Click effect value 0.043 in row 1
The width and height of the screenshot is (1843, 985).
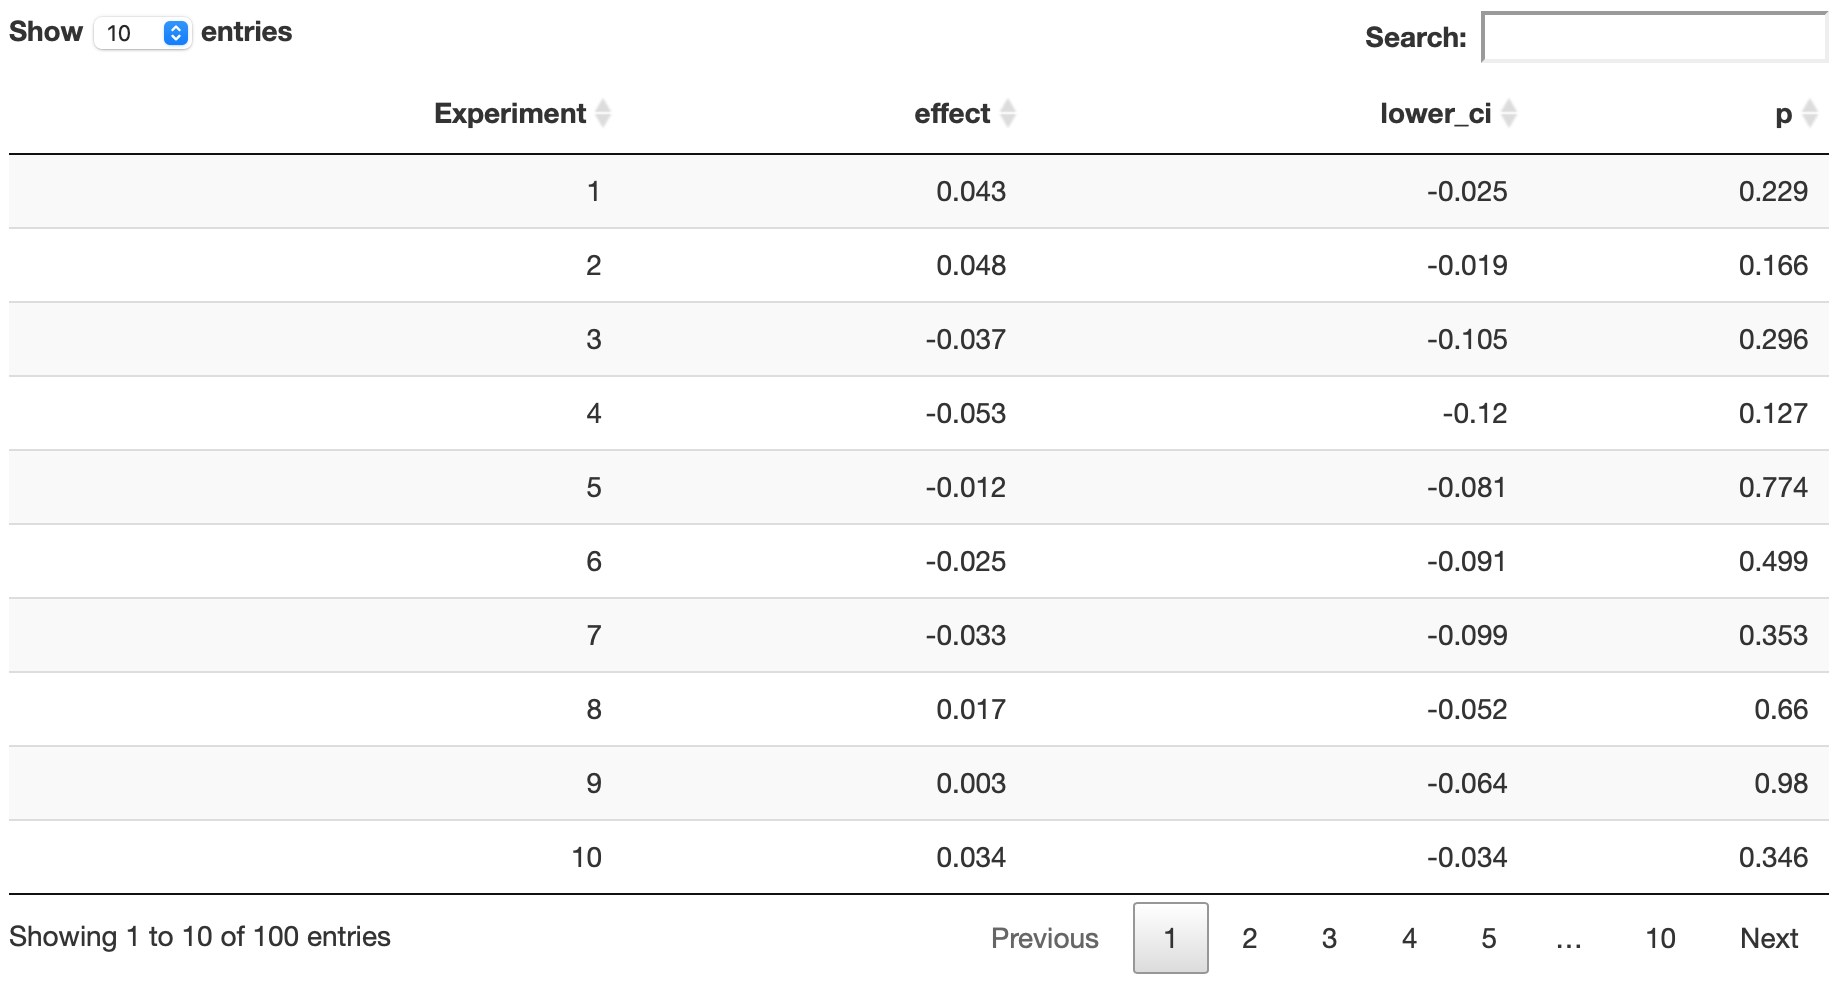pyautogui.click(x=970, y=192)
